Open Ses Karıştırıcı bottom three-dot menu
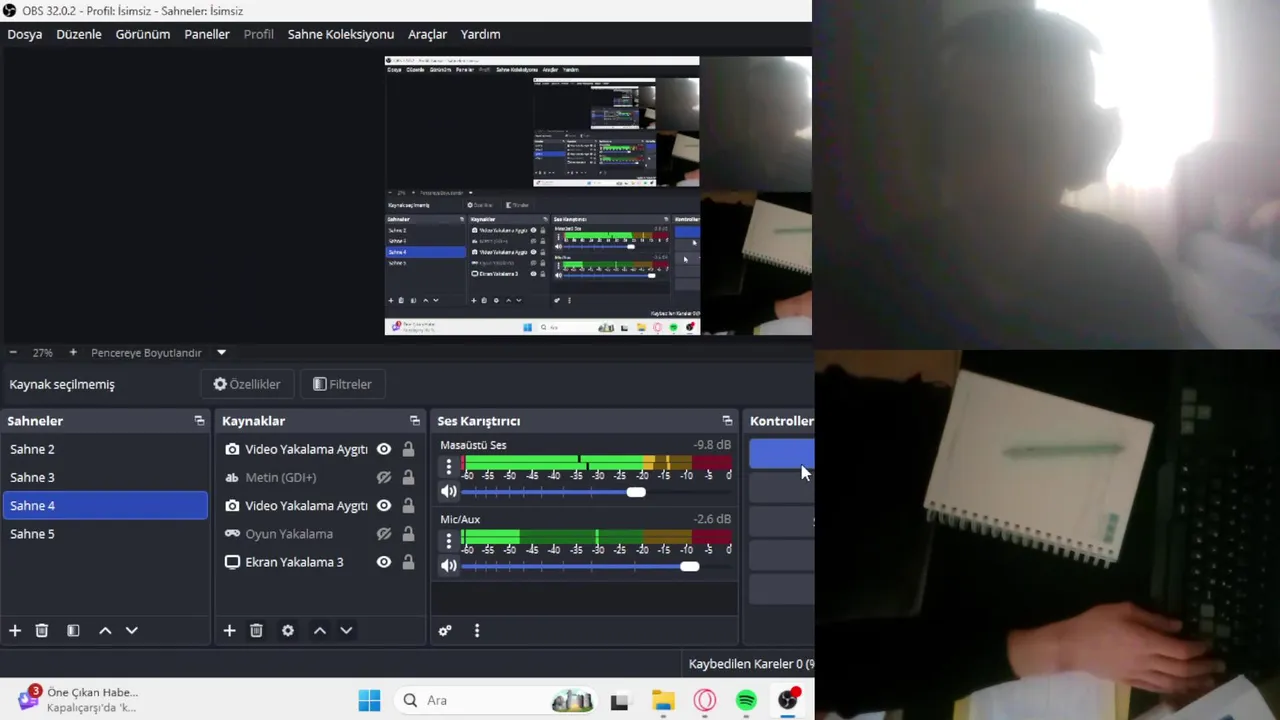1280x720 pixels. click(x=477, y=631)
